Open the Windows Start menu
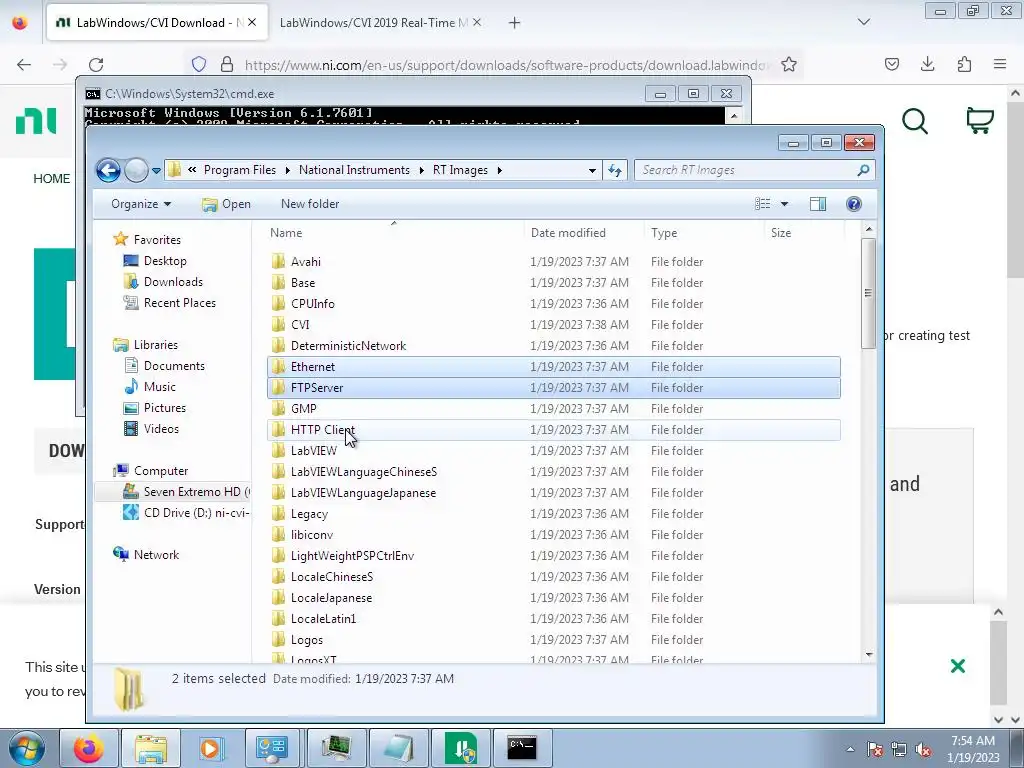The image size is (1024, 768). 26,748
